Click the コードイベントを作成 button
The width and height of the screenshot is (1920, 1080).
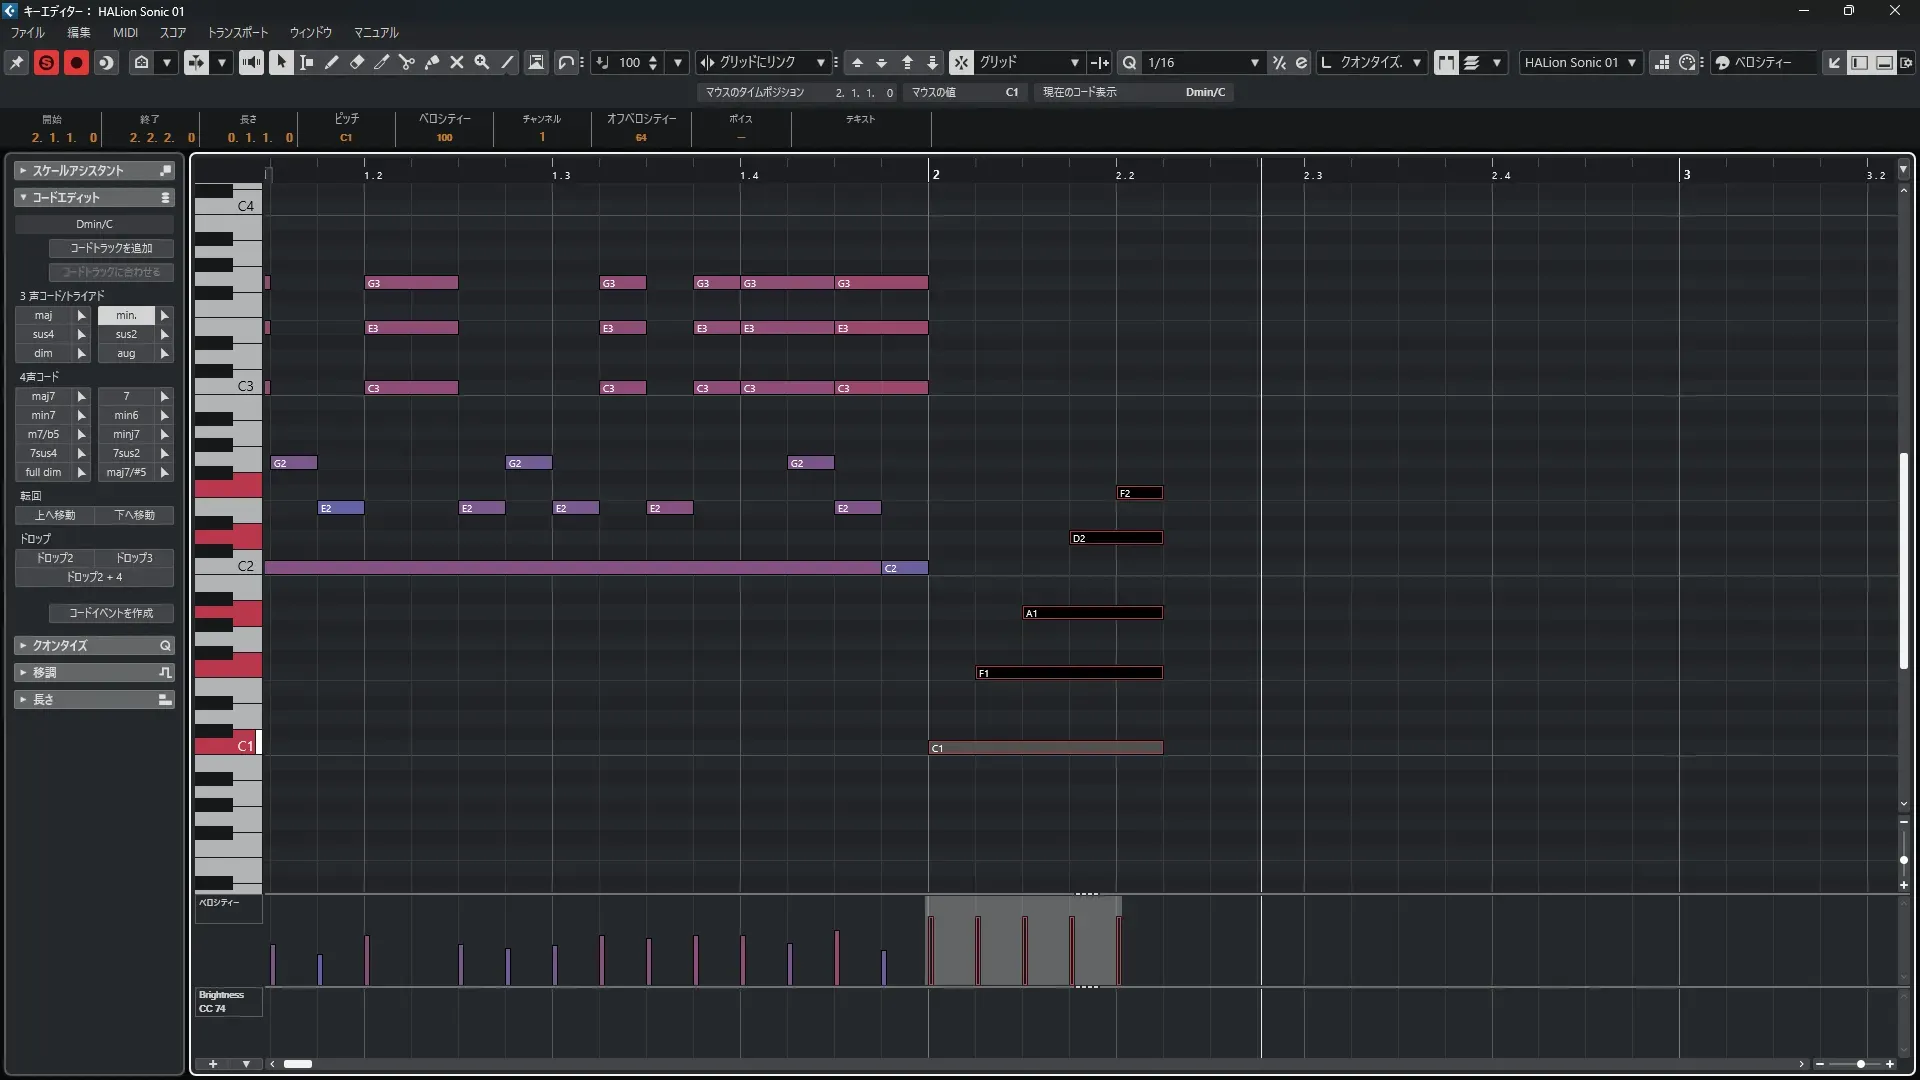(111, 613)
